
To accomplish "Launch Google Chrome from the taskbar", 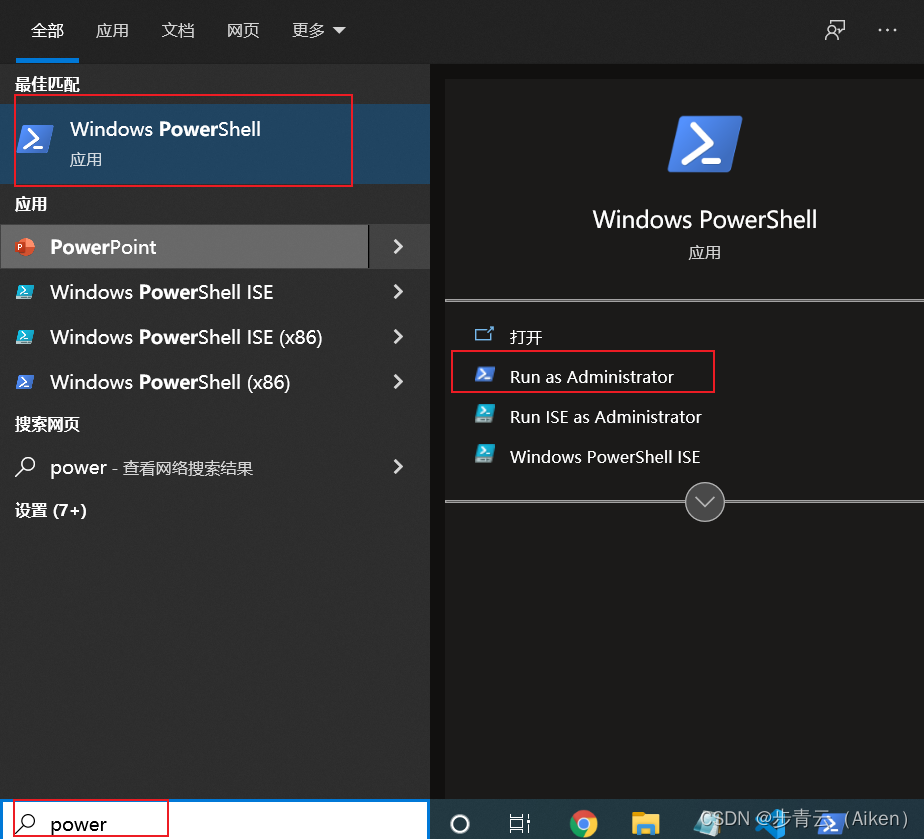I will [583, 823].
